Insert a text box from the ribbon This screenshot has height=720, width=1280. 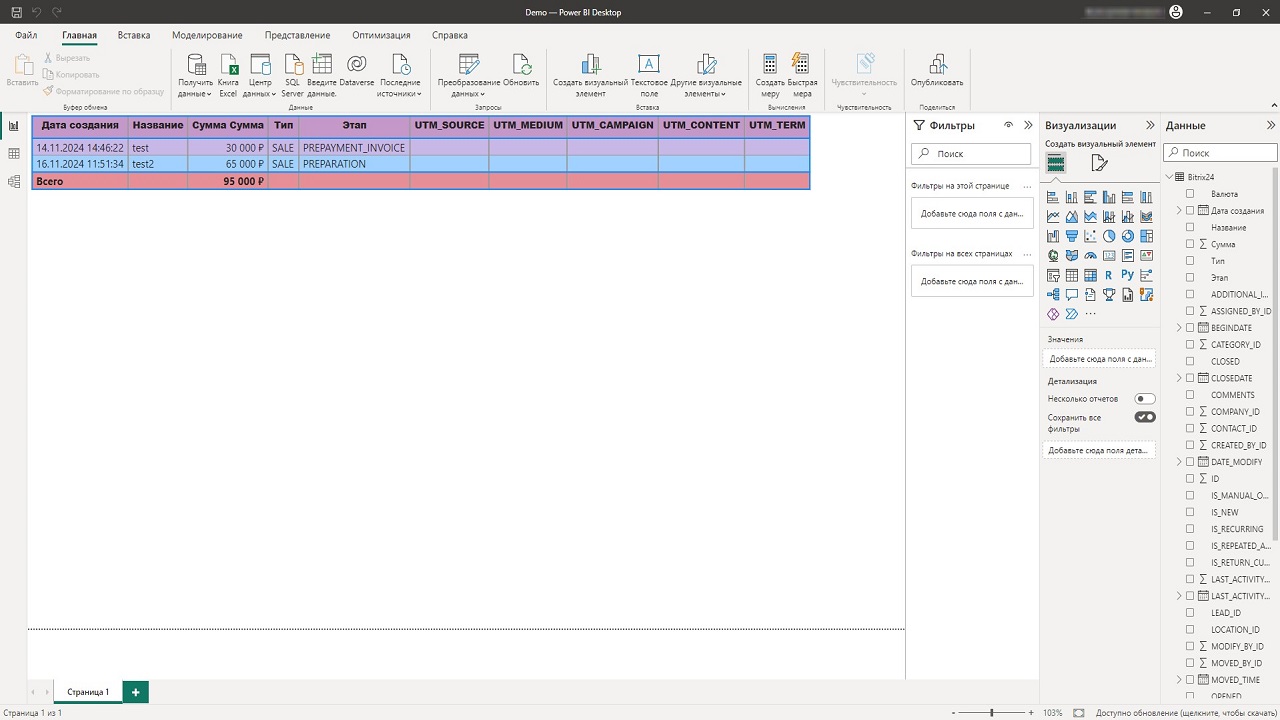click(x=649, y=66)
